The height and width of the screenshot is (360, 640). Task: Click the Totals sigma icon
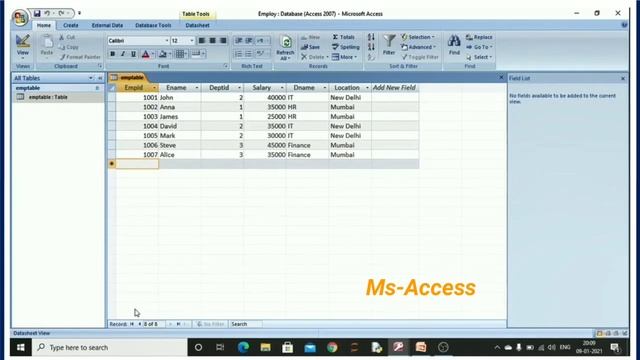[x=335, y=37]
